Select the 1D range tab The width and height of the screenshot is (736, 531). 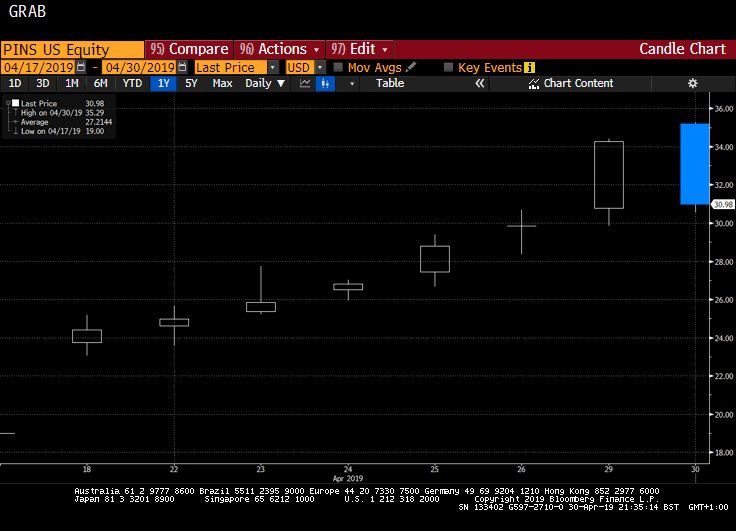tap(15, 84)
